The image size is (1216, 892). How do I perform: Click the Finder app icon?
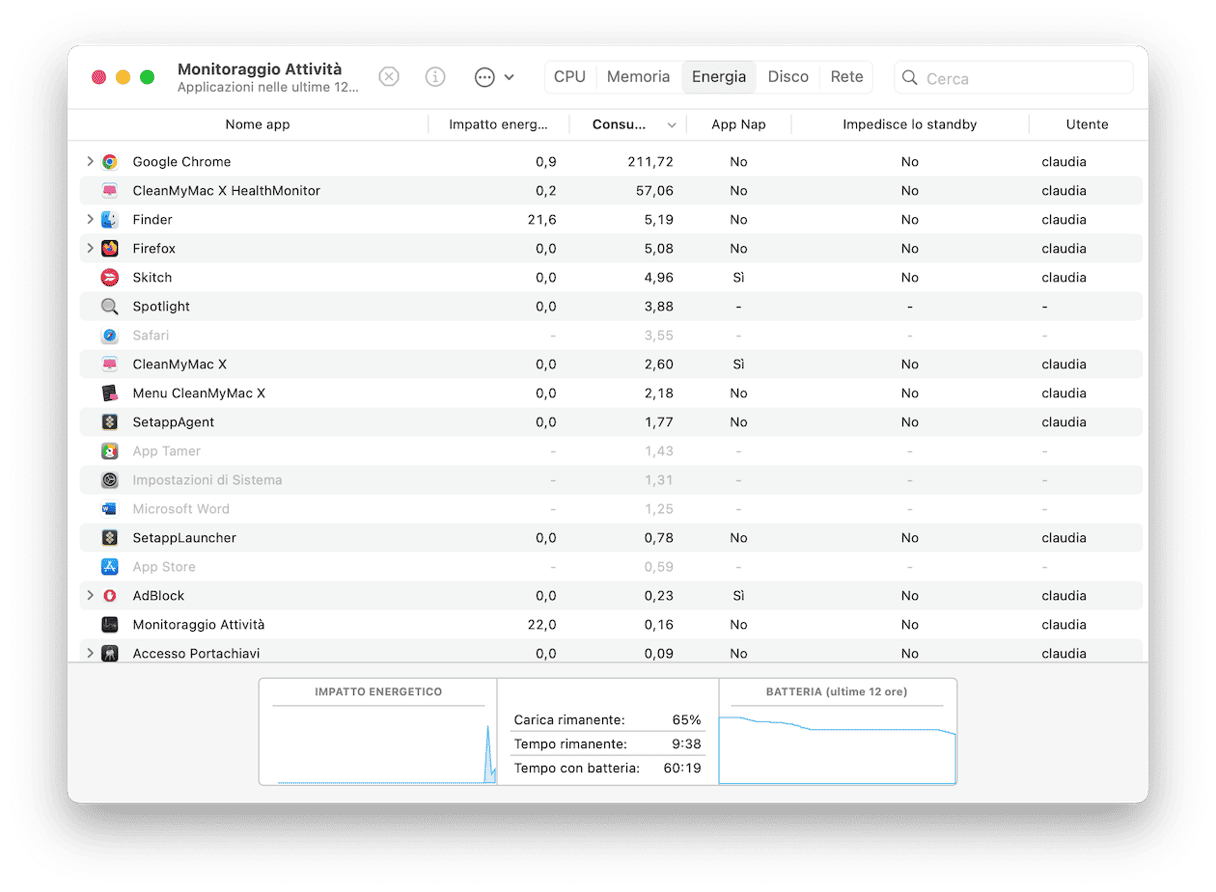pyautogui.click(x=110, y=220)
